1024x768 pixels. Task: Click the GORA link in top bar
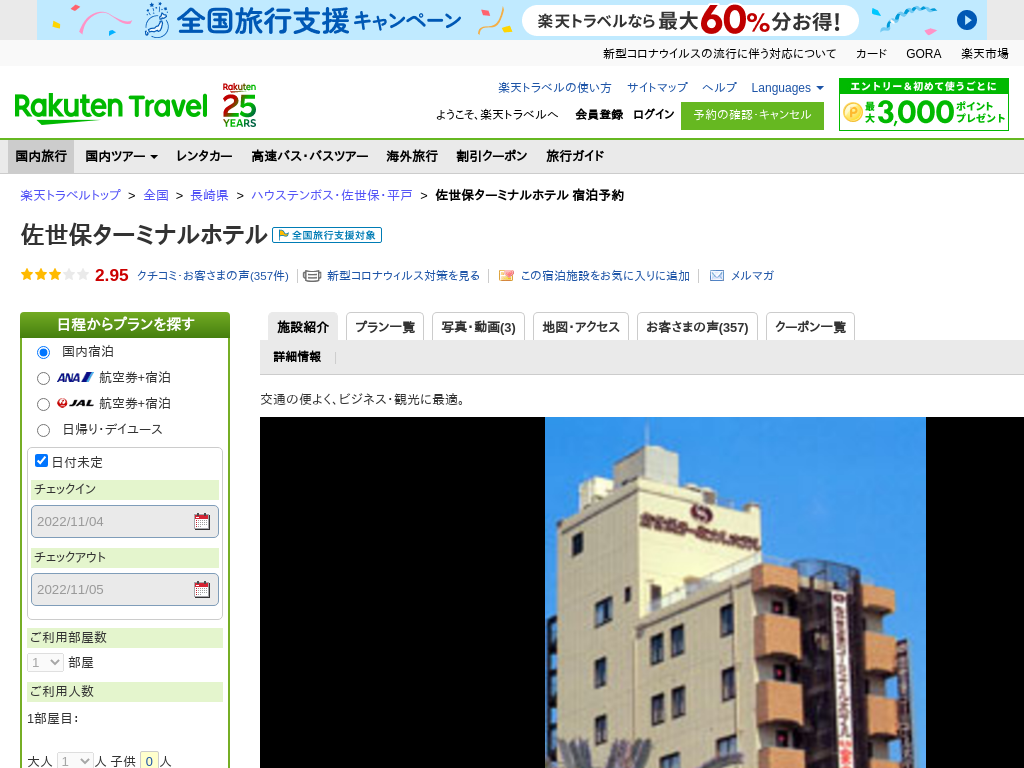coord(923,54)
